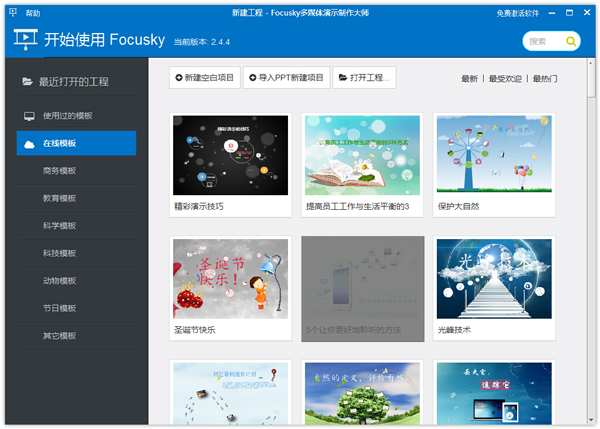Image resolution: width=600 pixels, height=429 pixels.
Task: Choose 商务模板 category
Action: click(77, 171)
